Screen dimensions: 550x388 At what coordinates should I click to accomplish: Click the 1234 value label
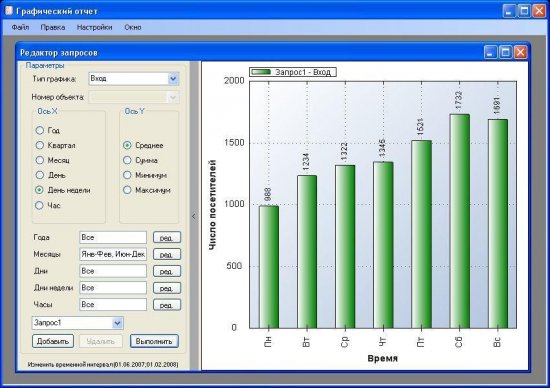[306, 162]
